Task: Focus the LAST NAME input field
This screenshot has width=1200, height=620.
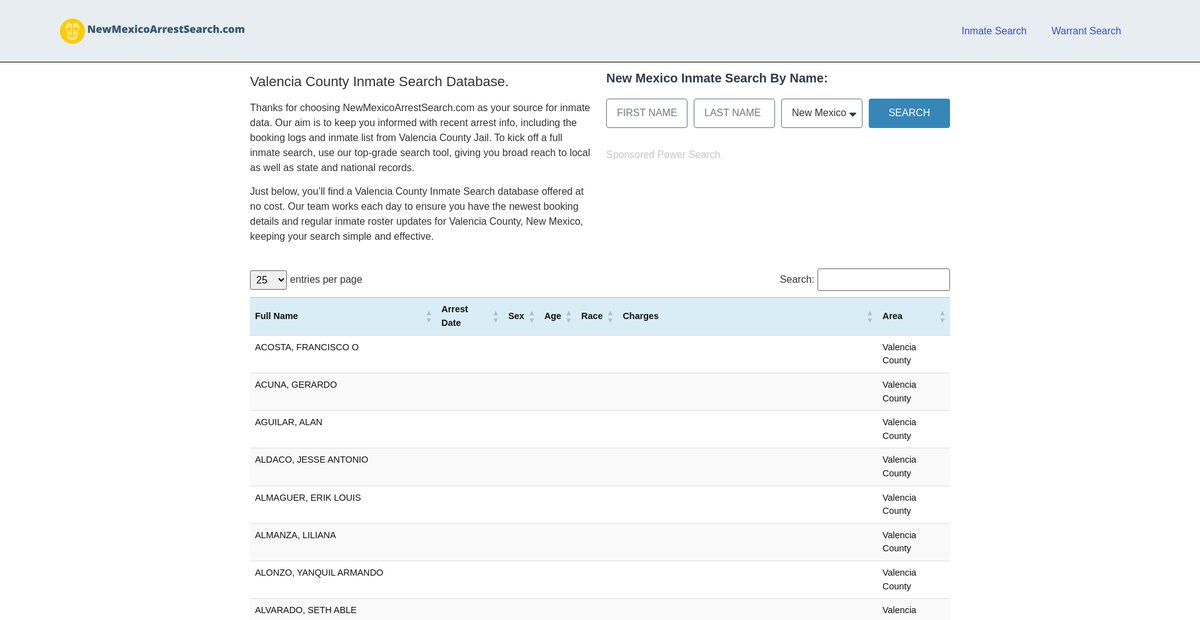Action: (x=733, y=113)
